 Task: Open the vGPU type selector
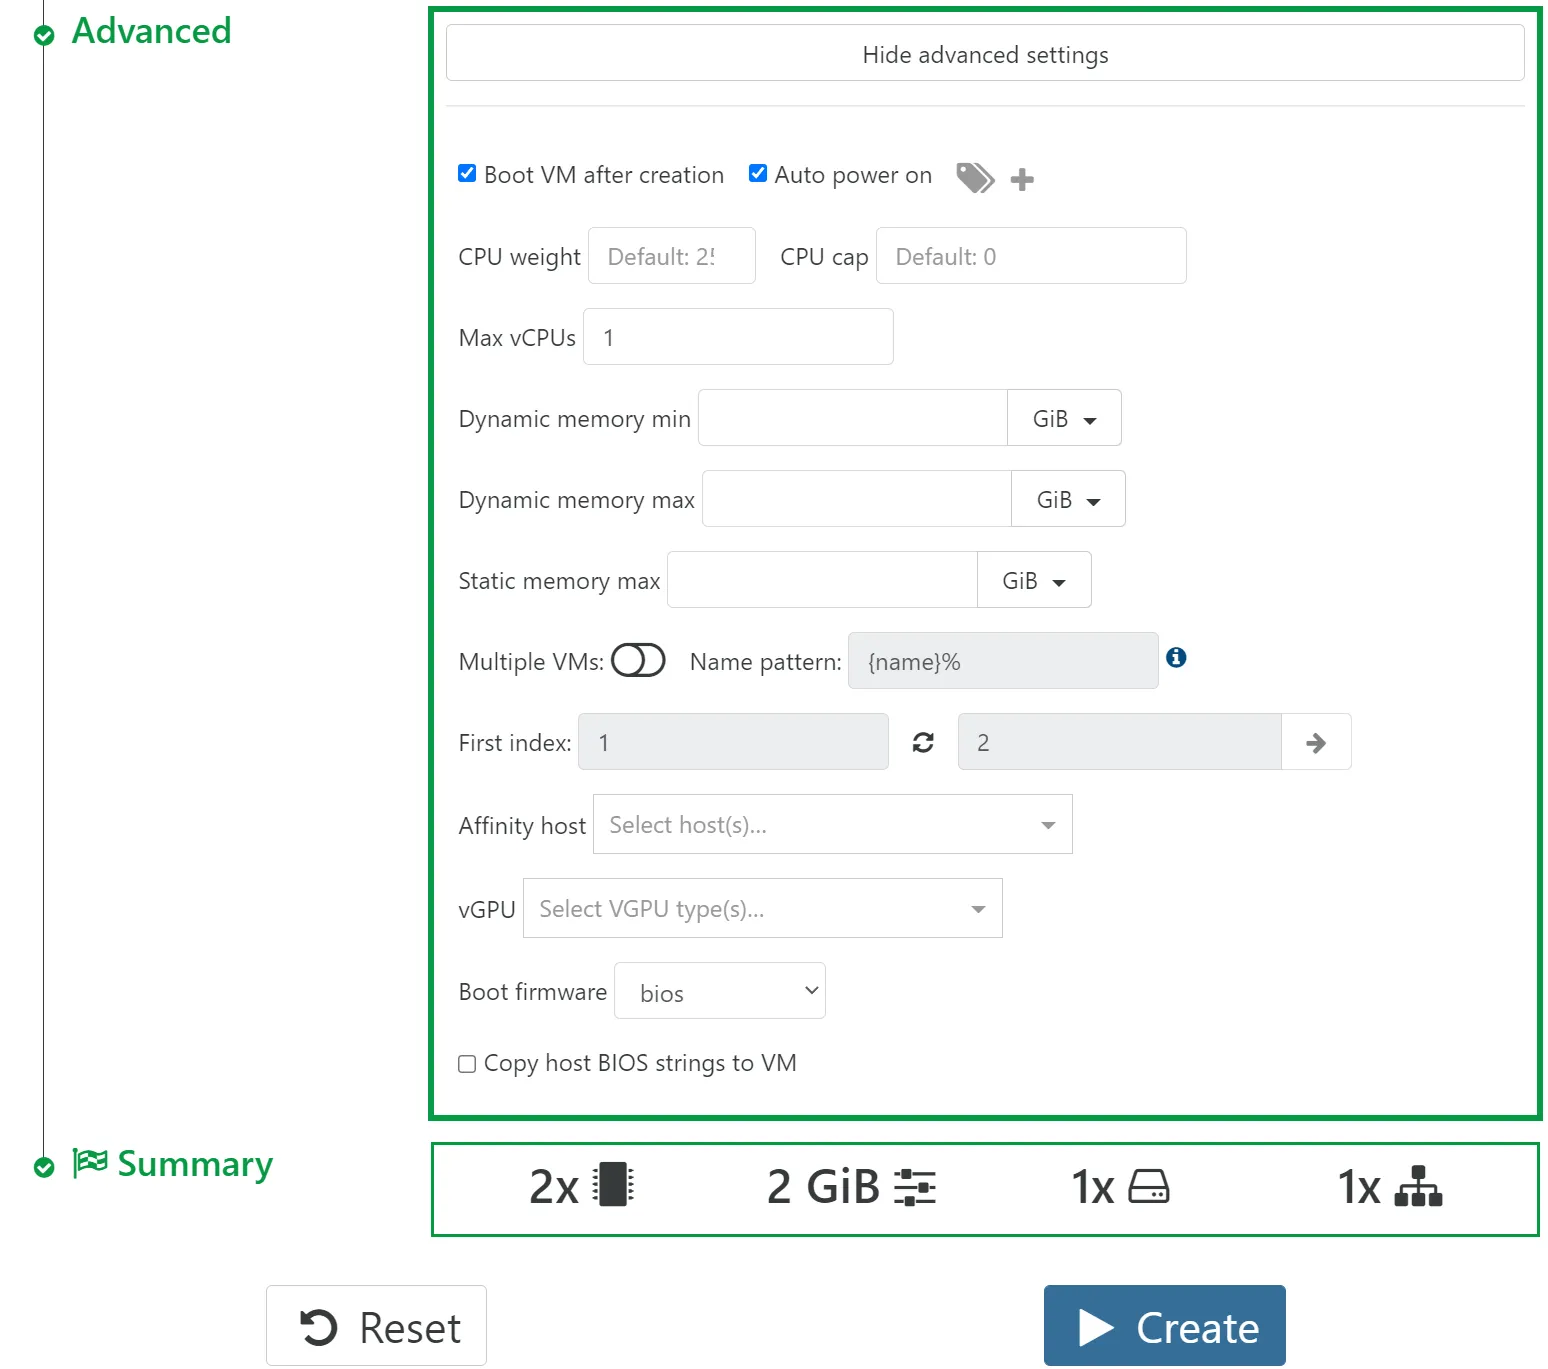click(762, 909)
